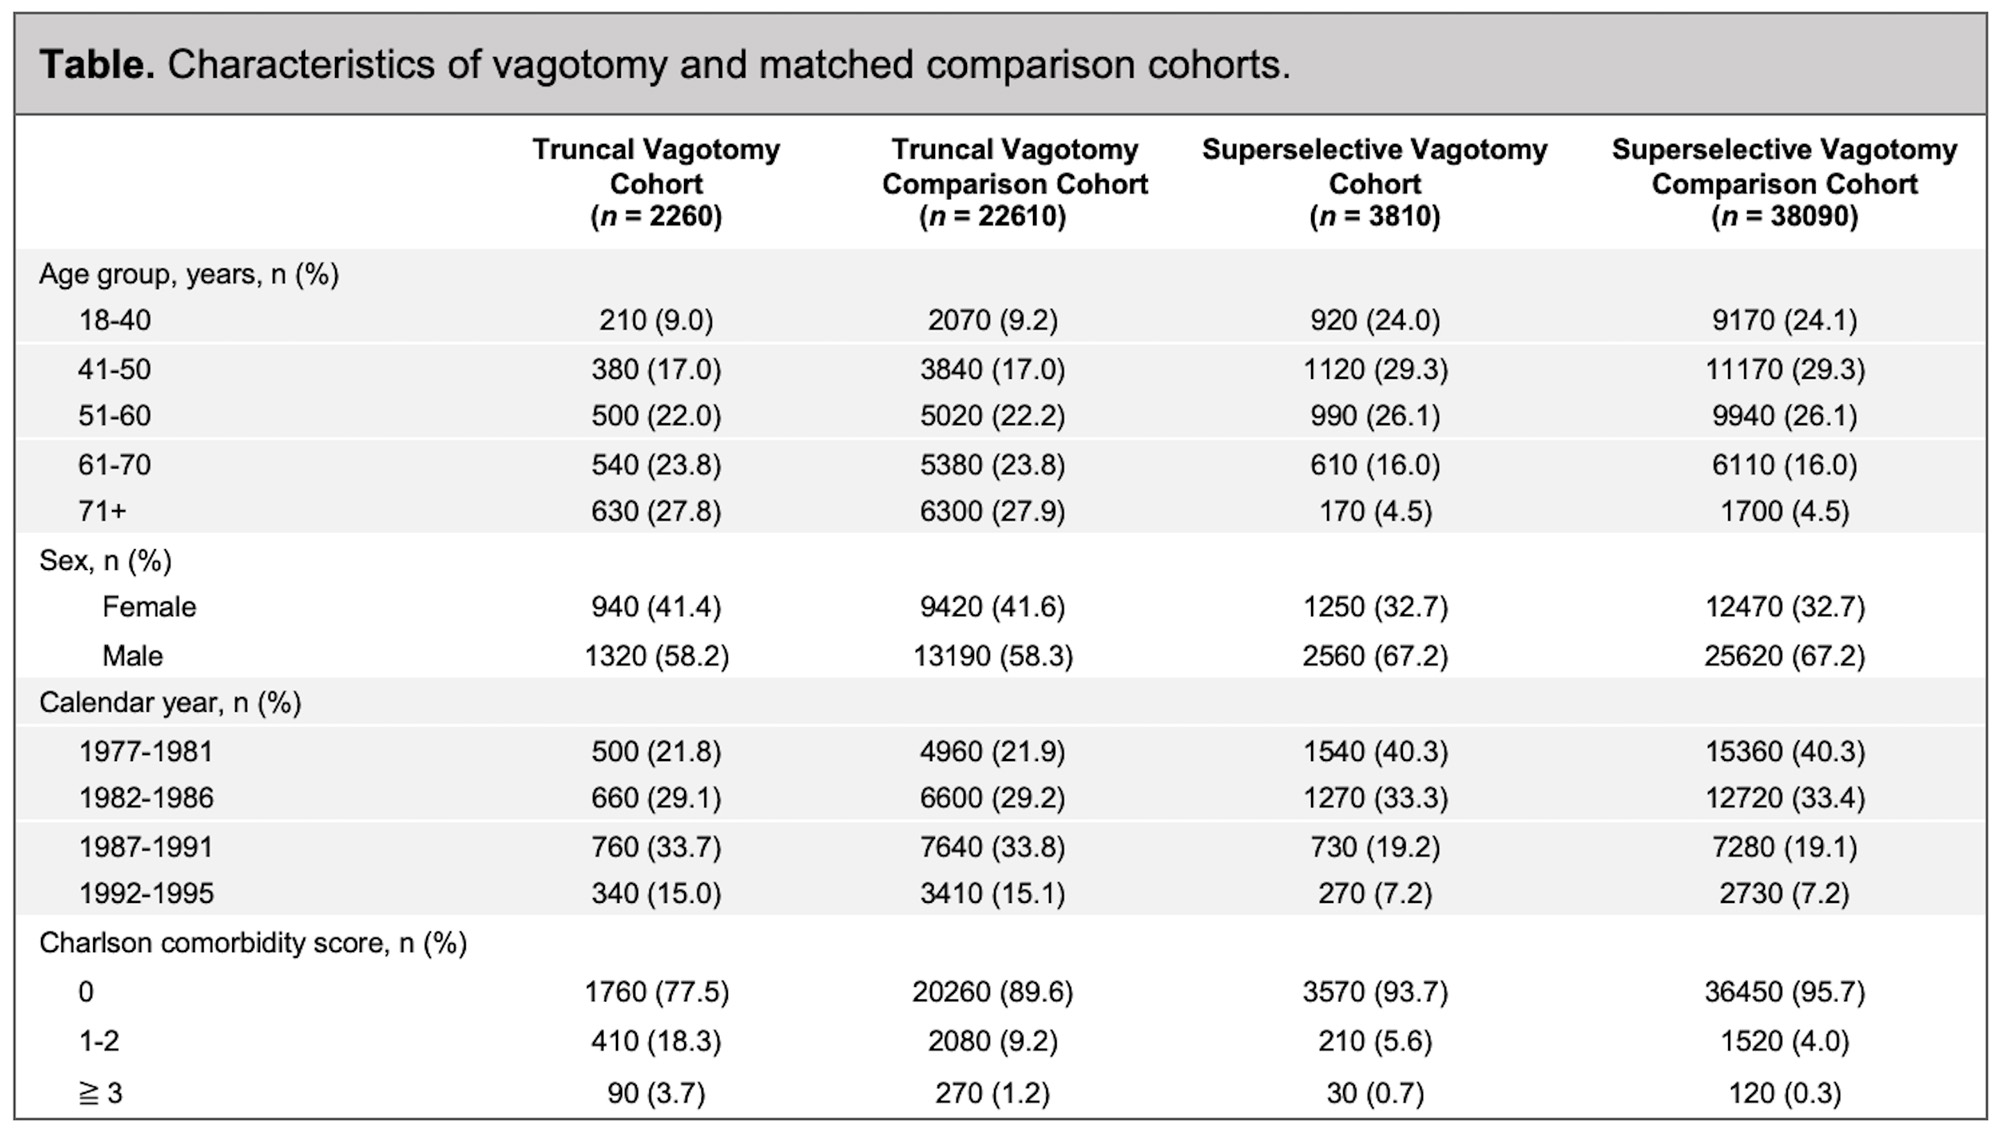Click the Truncal Vagotomy Cohort (n = 2260) header
Viewport: 2000px width, 1135px height.
(x=656, y=183)
